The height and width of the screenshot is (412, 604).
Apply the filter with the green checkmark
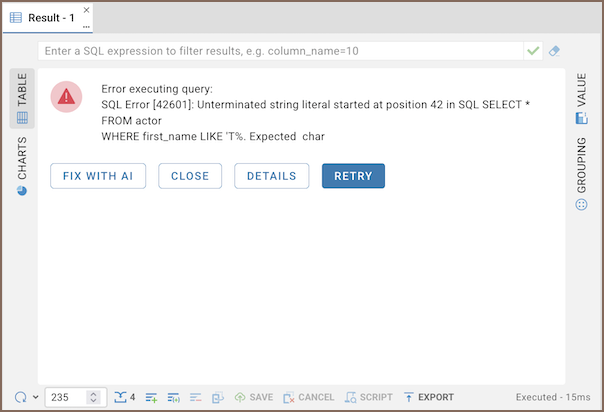pyautogui.click(x=532, y=51)
